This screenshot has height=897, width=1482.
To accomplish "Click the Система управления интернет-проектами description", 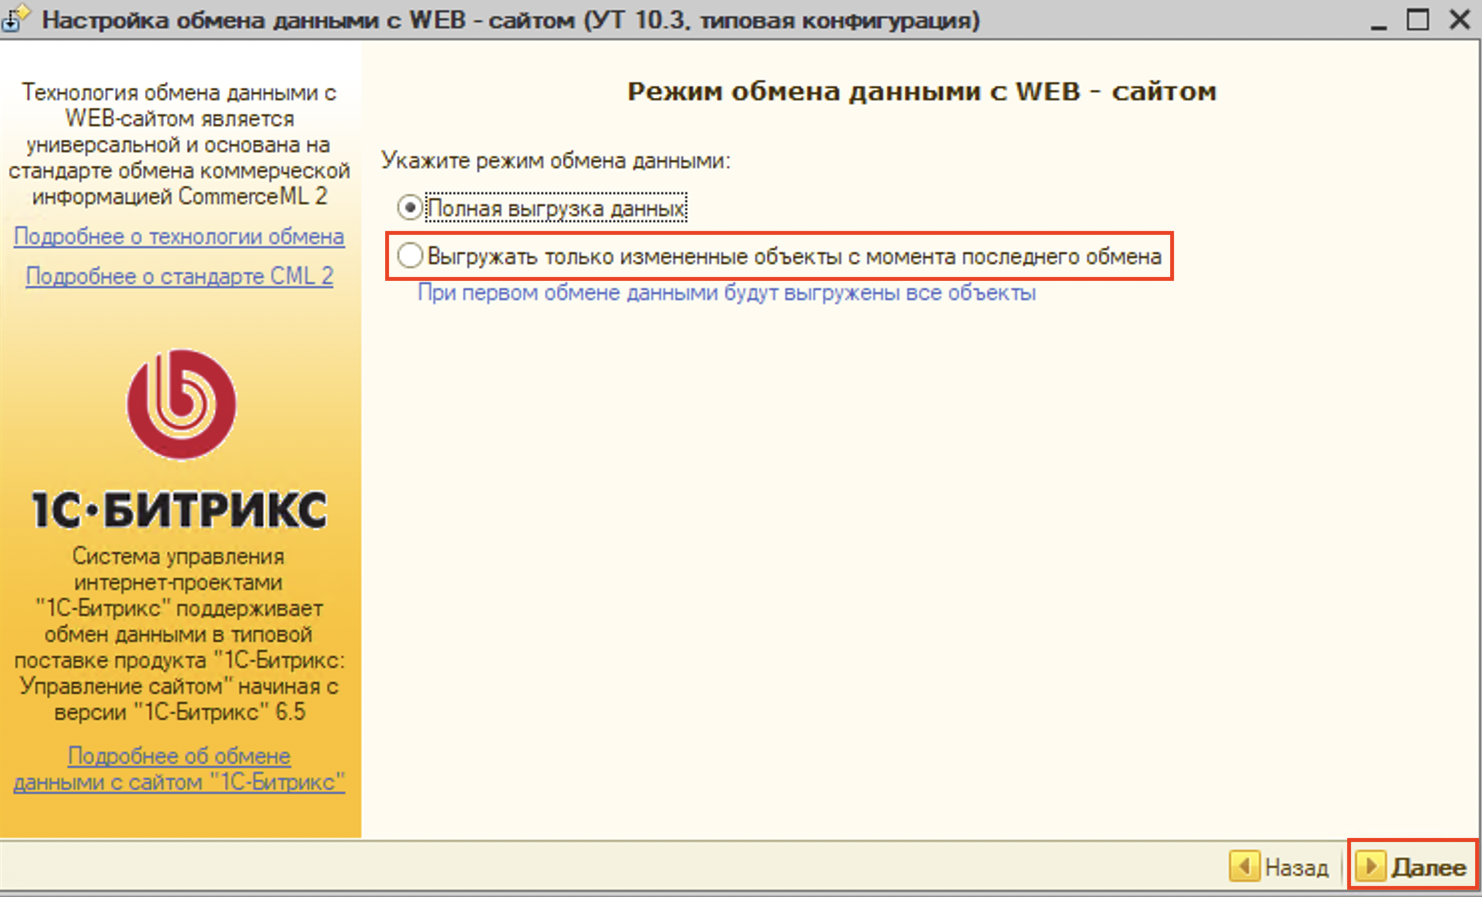I will [179, 634].
